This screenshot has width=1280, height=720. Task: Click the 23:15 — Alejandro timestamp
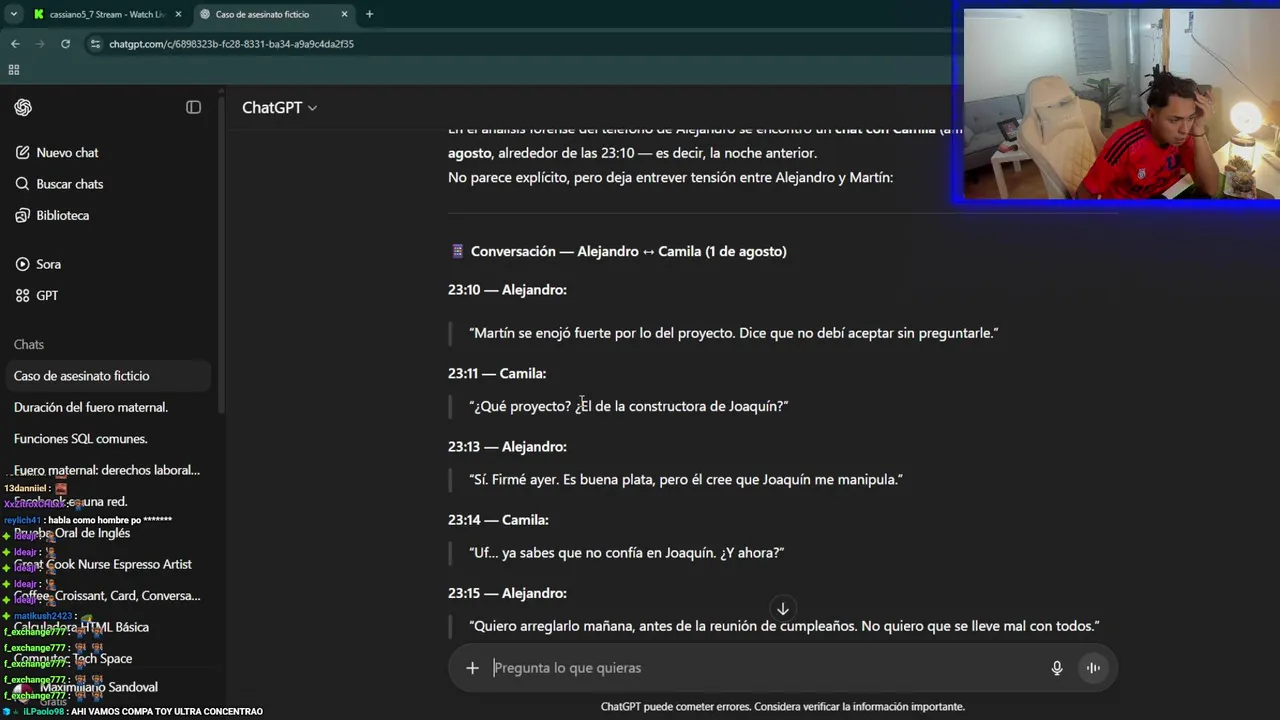pyautogui.click(x=507, y=593)
